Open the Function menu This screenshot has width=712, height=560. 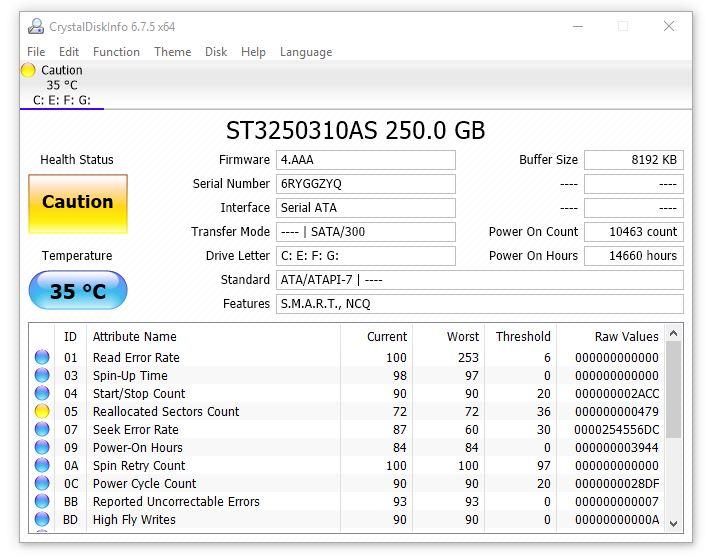(116, 52)
